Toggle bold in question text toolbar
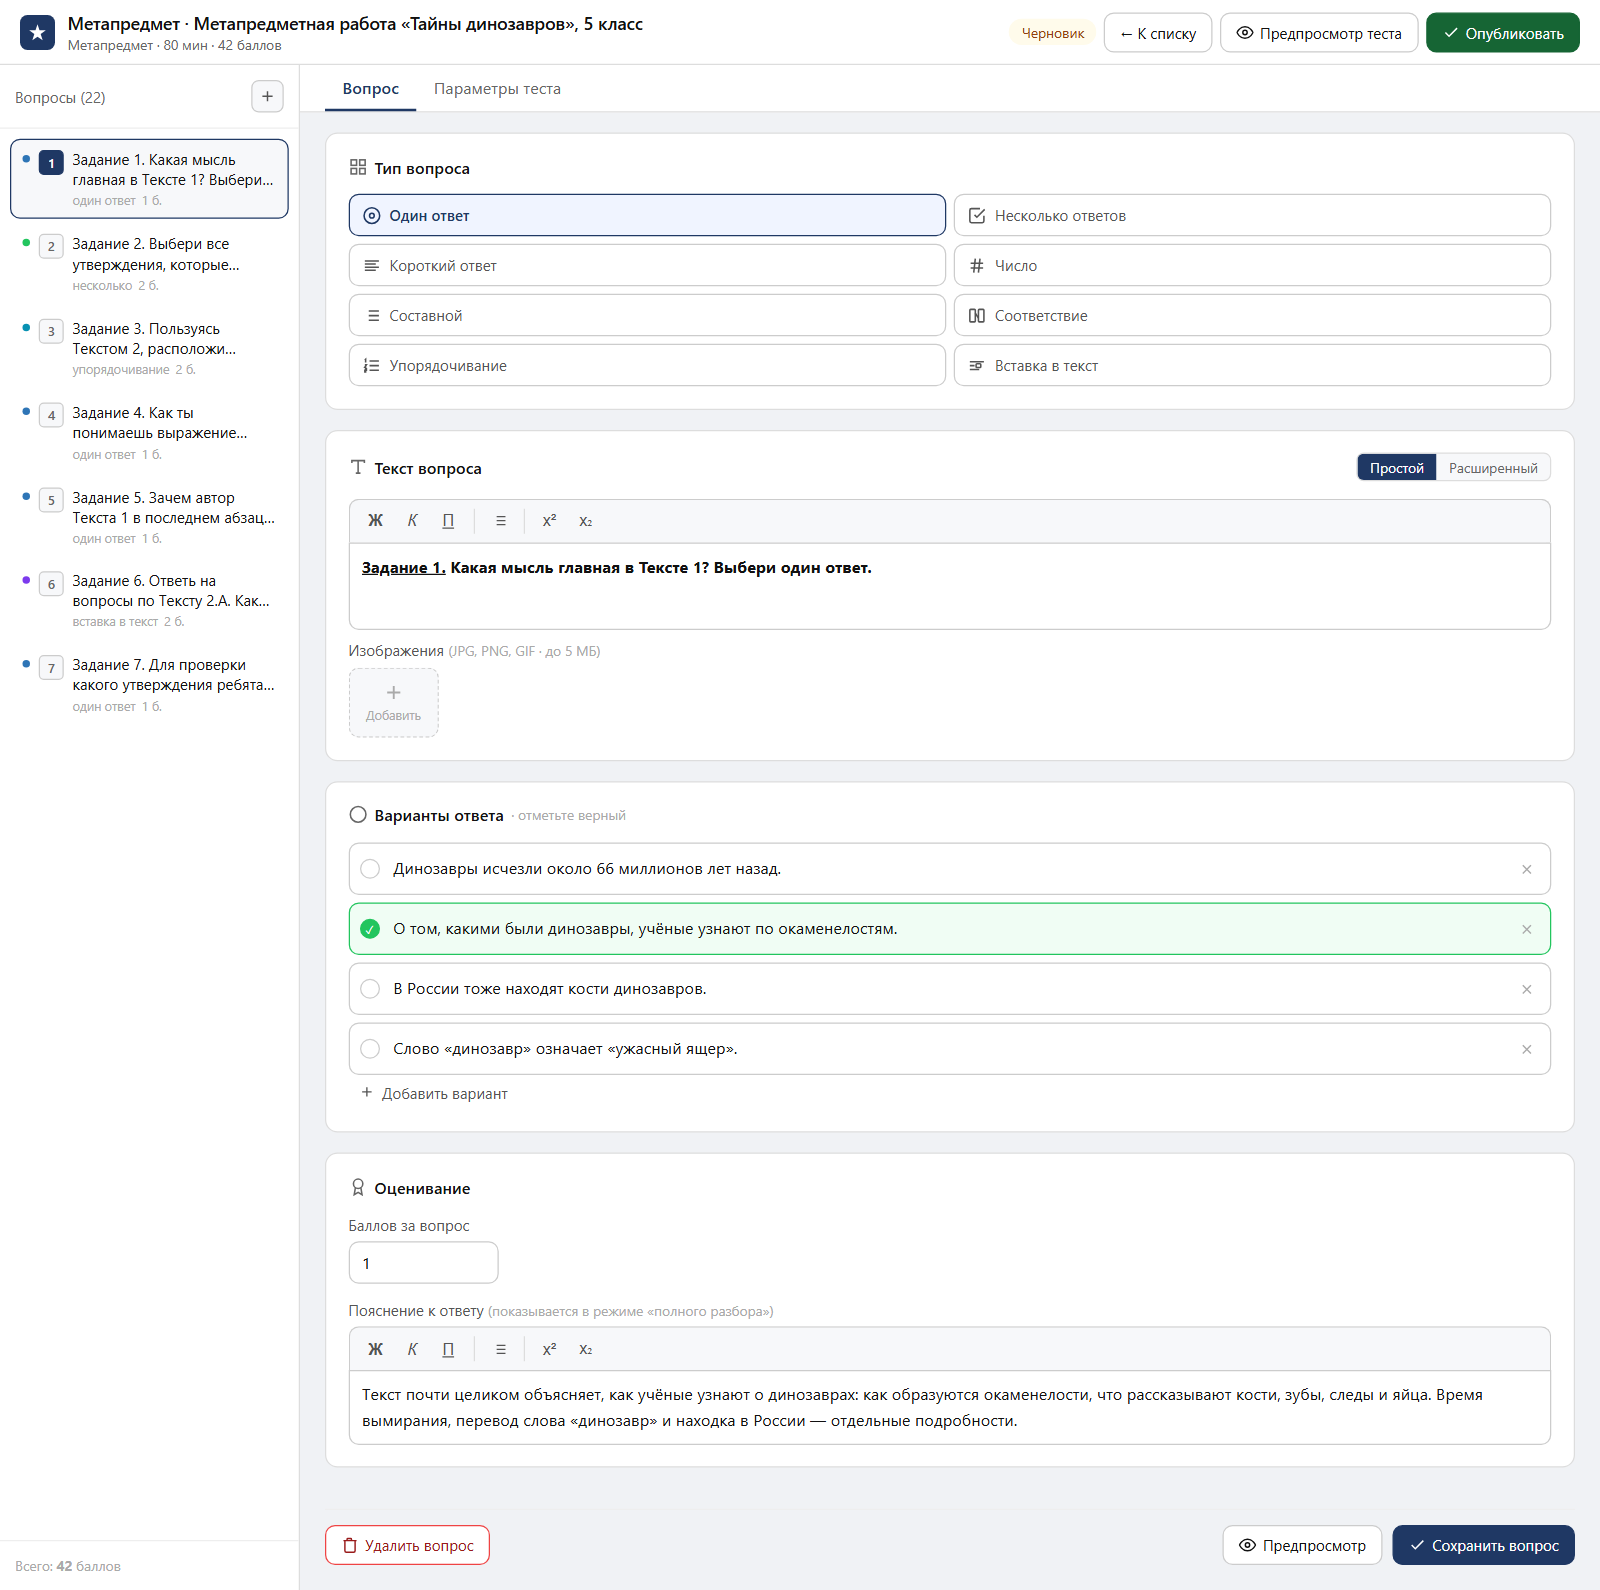 pyautogui.click(x=376, y=521)
